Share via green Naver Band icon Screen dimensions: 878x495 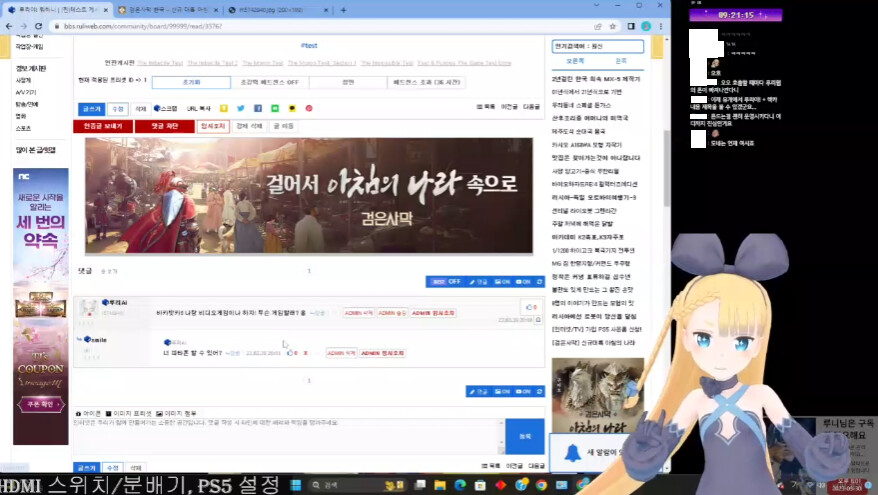click(275, 108)
